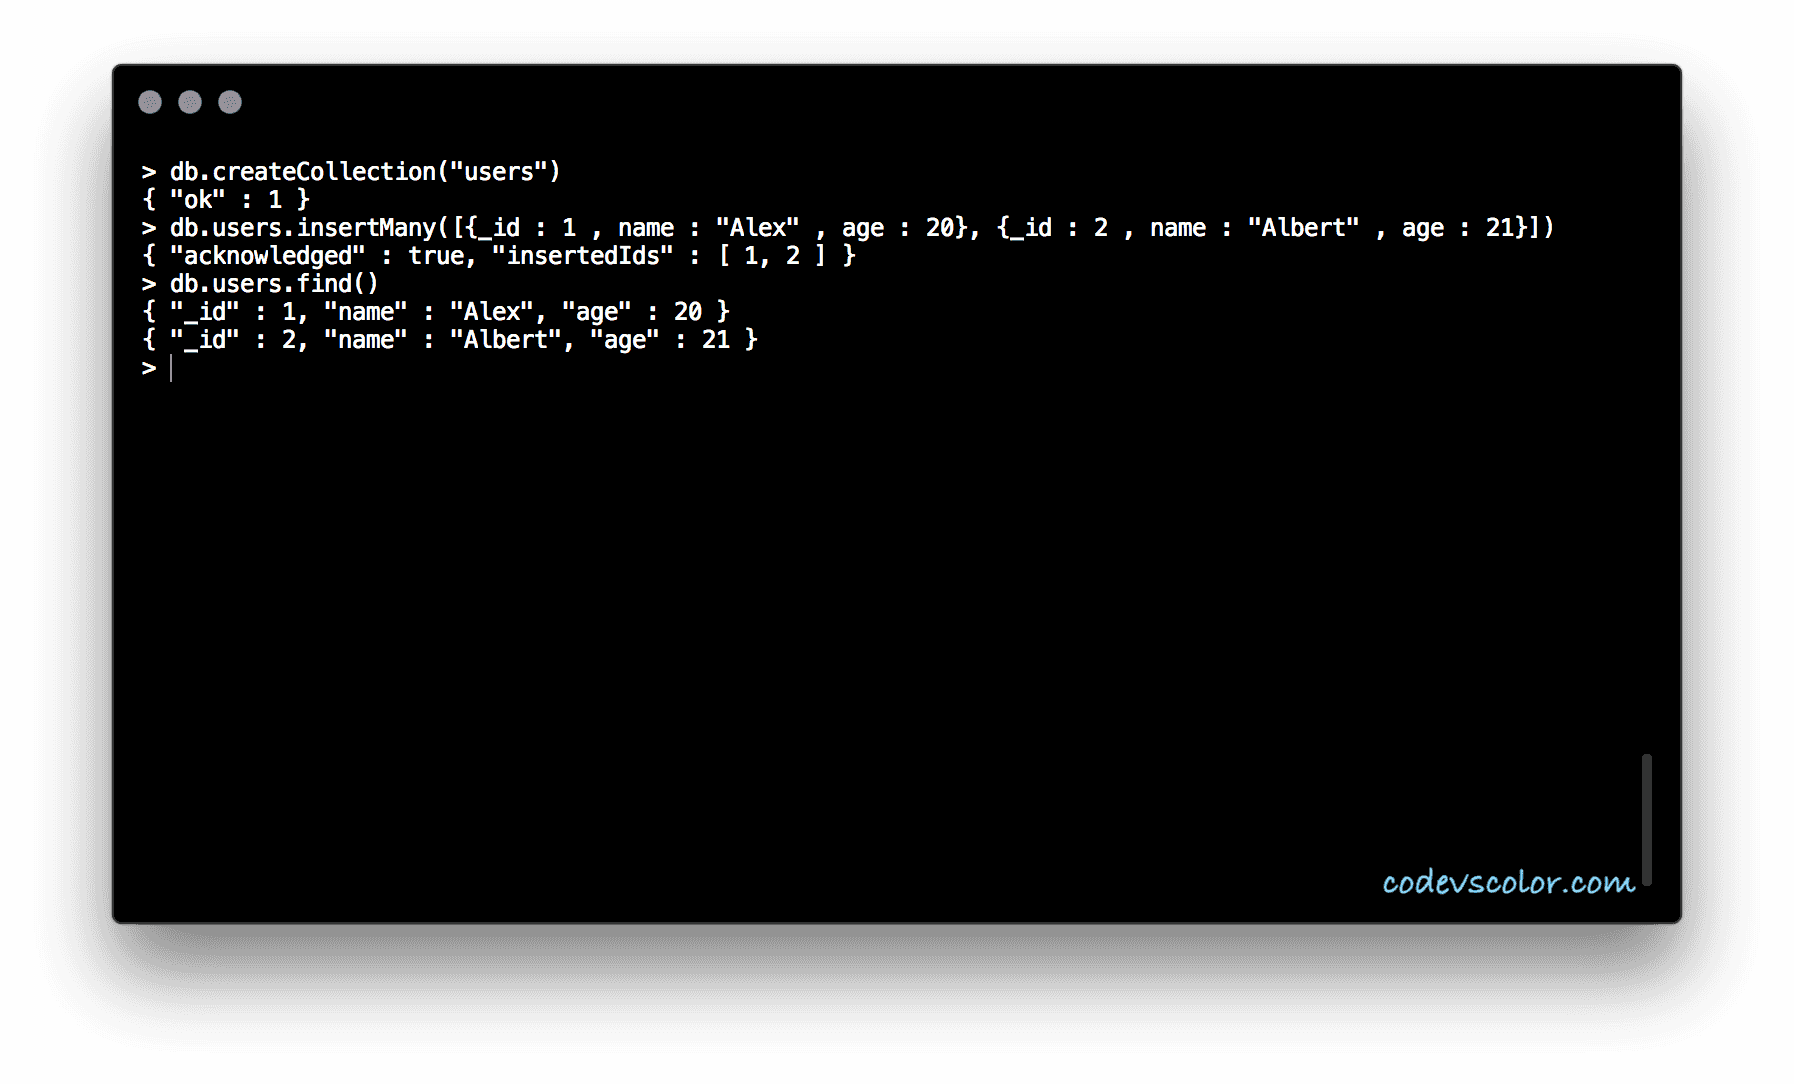Click the third gray zoom dot
1794x1084 pixels.
pos(230,102)
